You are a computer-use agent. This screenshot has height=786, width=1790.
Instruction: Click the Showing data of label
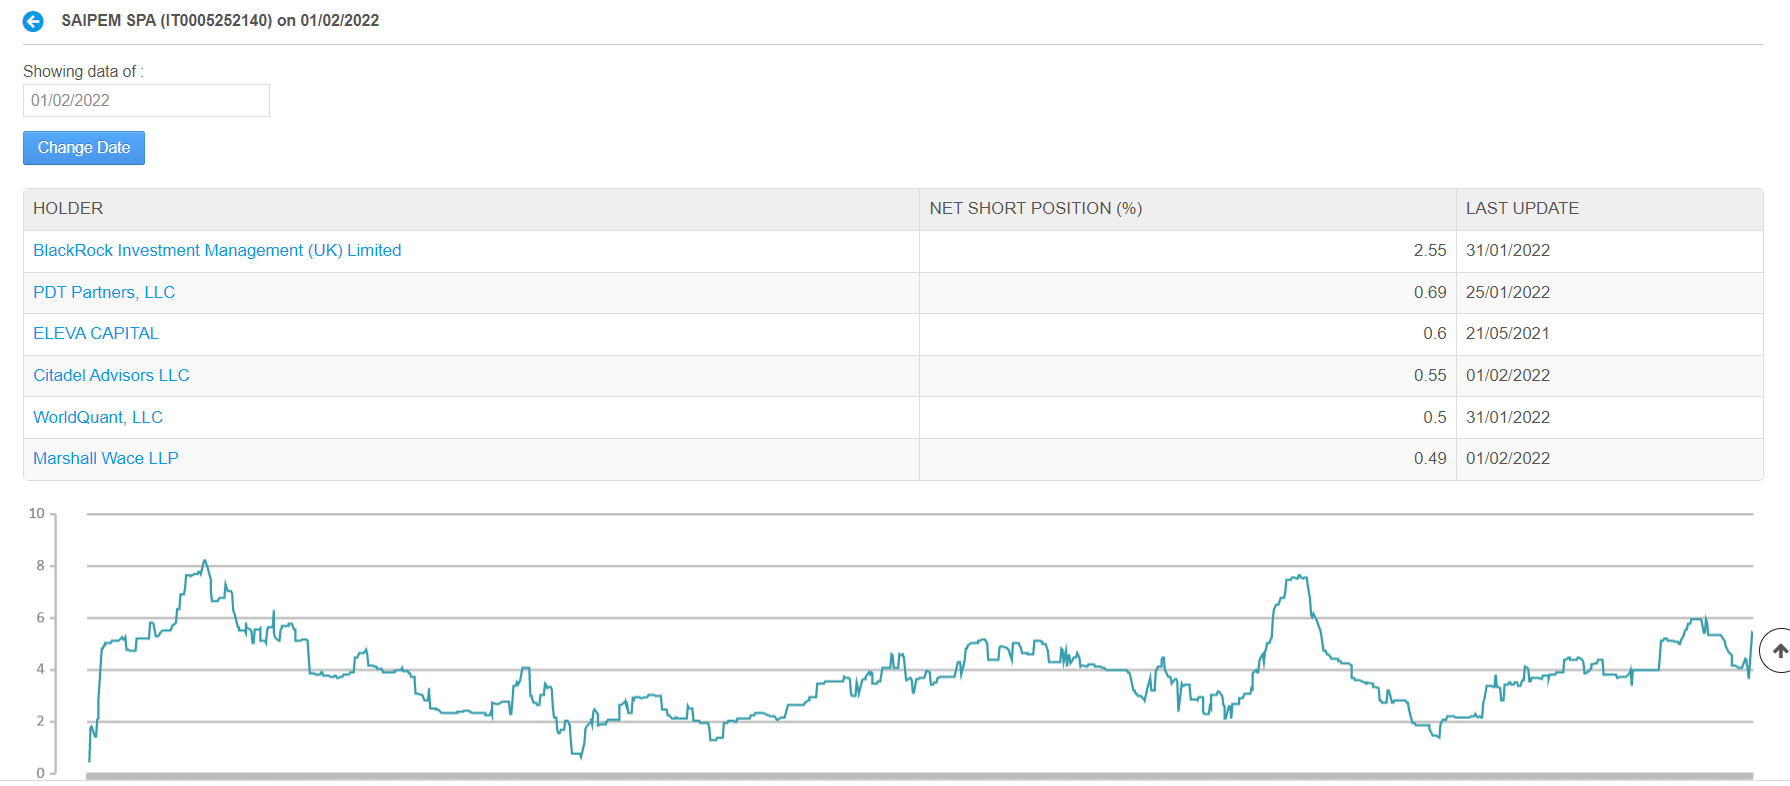click(83, 72)
